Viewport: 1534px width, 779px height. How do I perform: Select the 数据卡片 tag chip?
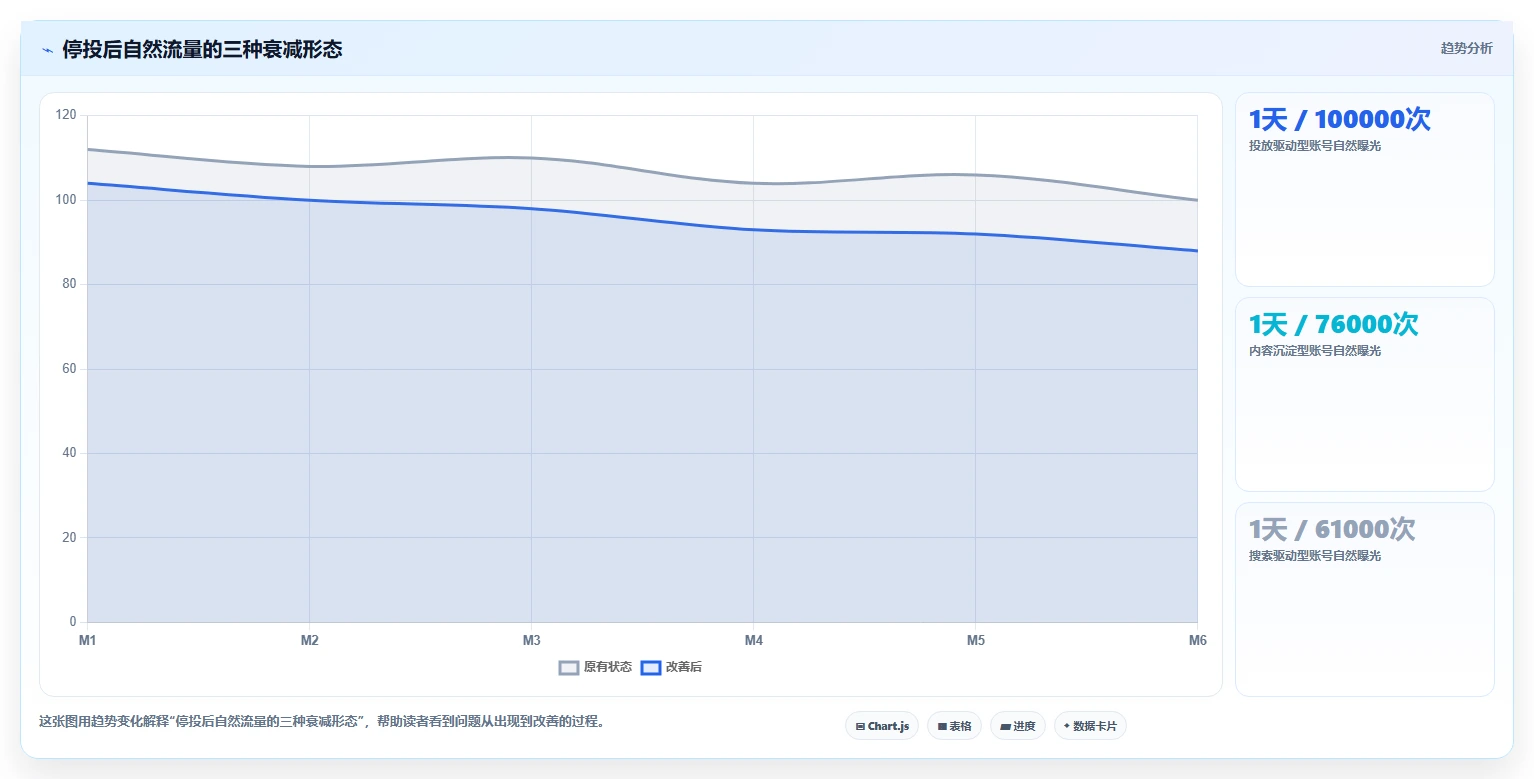coord(1090,726)
